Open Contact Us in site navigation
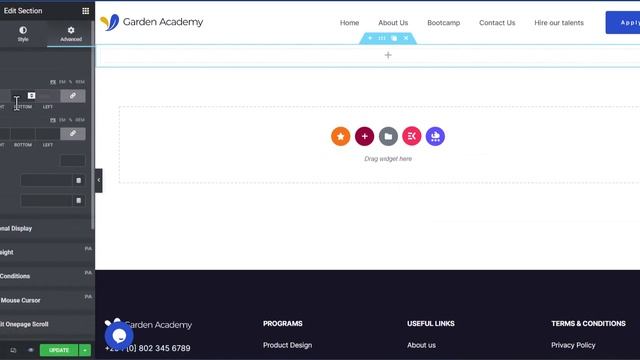The height and width of the screenshot is (360, 640). click(497, 23)
